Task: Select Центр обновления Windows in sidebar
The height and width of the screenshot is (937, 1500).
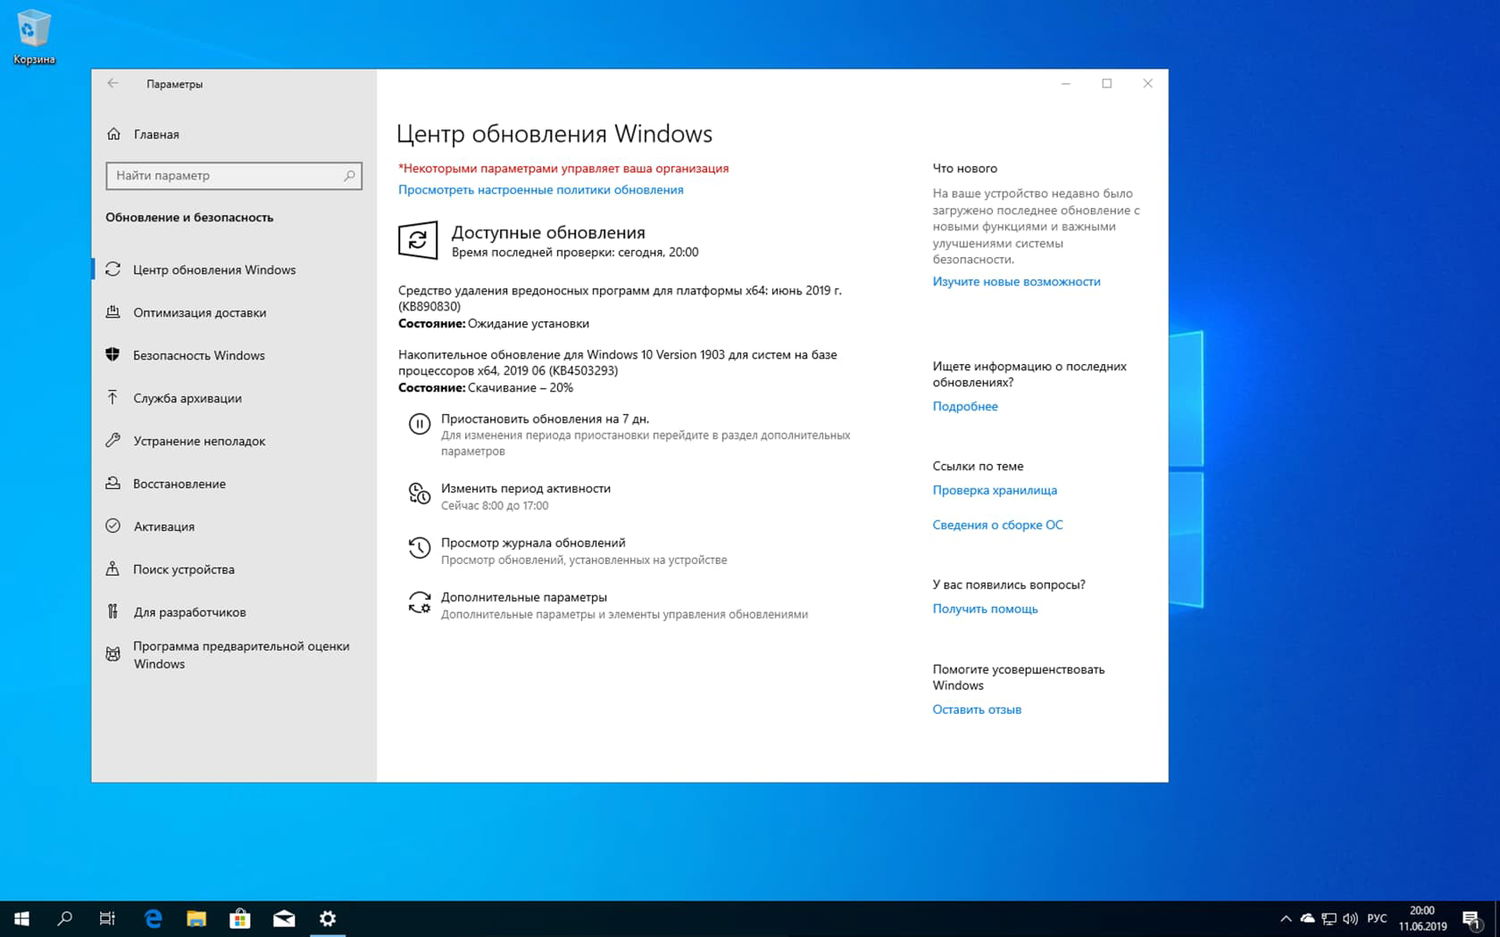Action: pyautogui.click(x=213, y=269)
